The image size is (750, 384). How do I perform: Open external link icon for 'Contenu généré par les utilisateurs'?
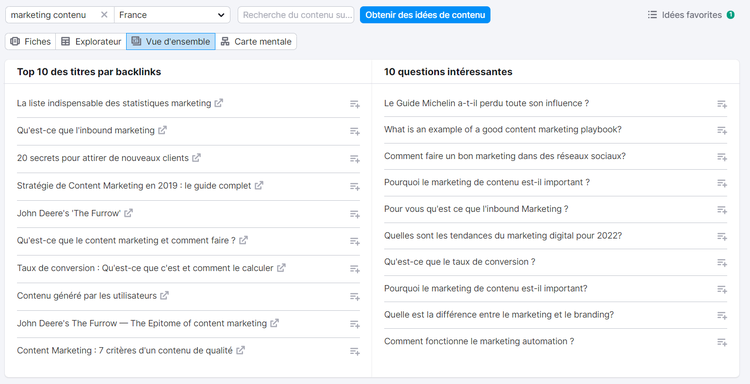click(x=164, y=296)
